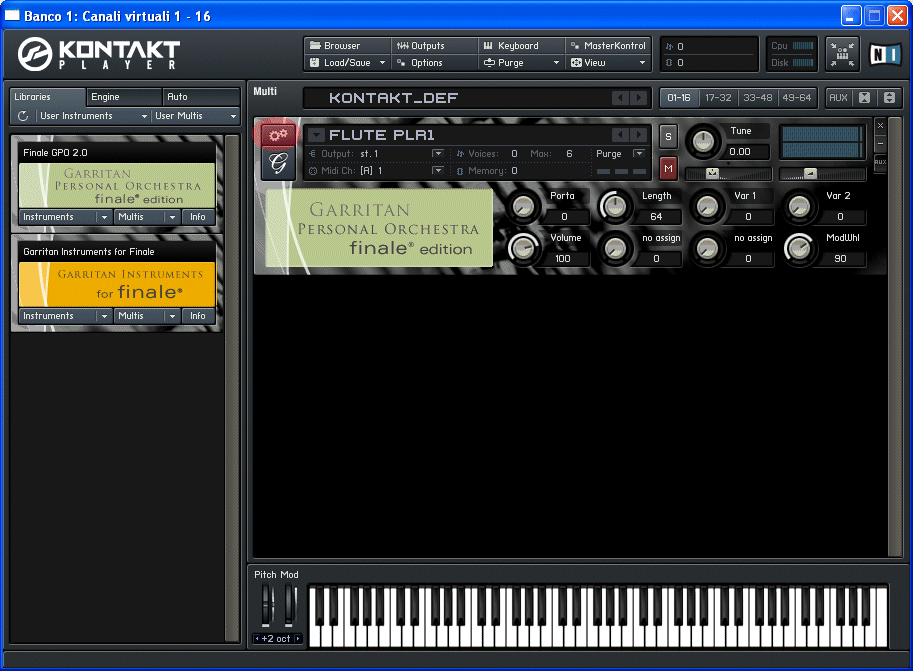Click Info button for Finale GPO 2.0

198,217
